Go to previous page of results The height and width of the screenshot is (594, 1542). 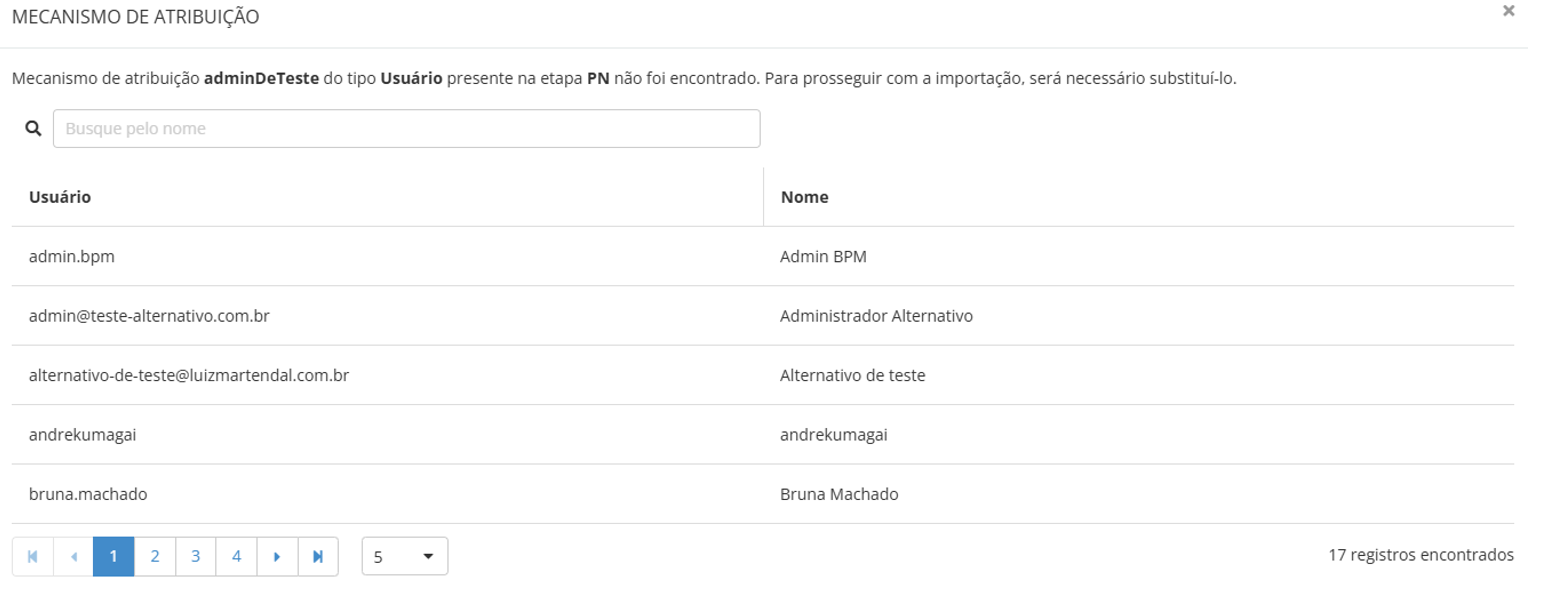pyautogui.click(x=73, y=557)
